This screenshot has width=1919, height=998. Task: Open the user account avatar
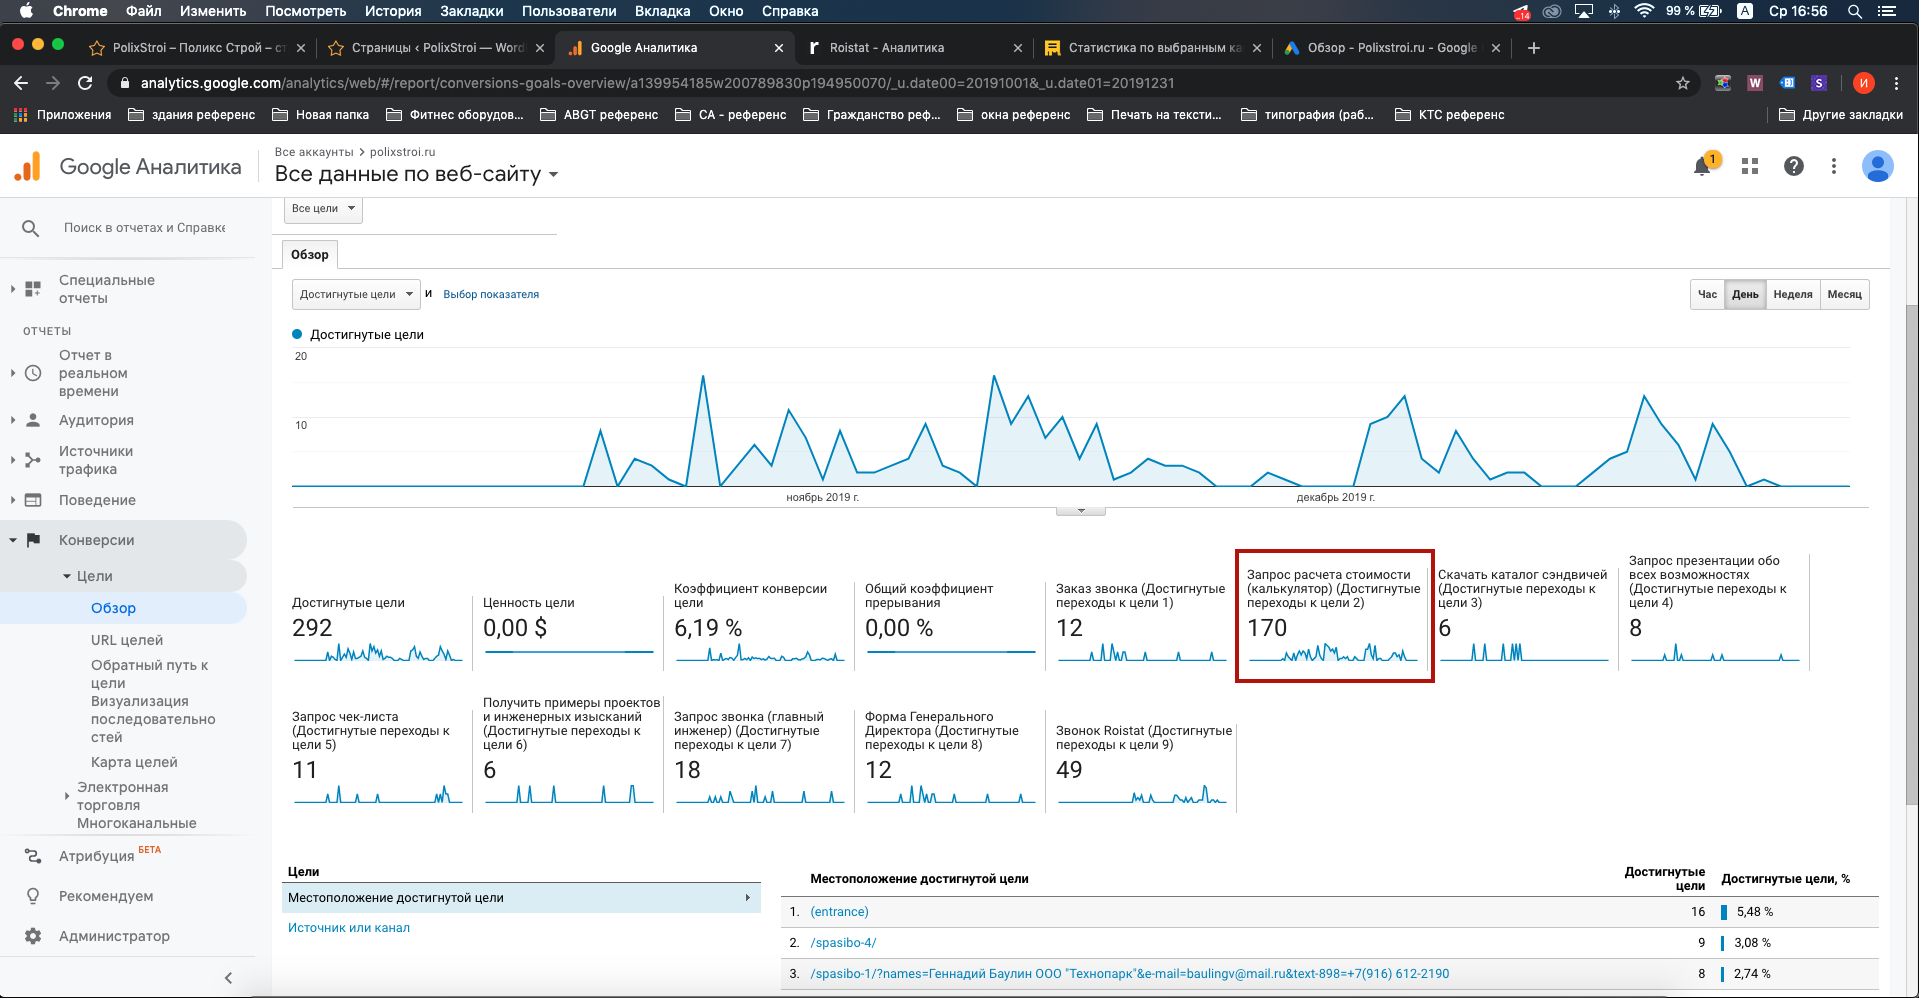coord(1877,166)
